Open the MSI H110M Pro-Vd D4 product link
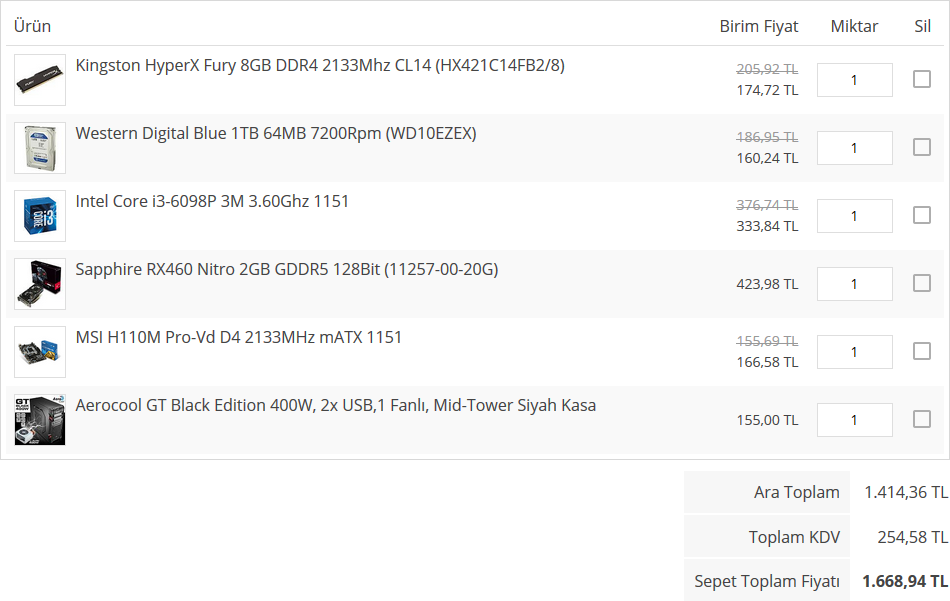950x601 pixels. pos(238,337)
